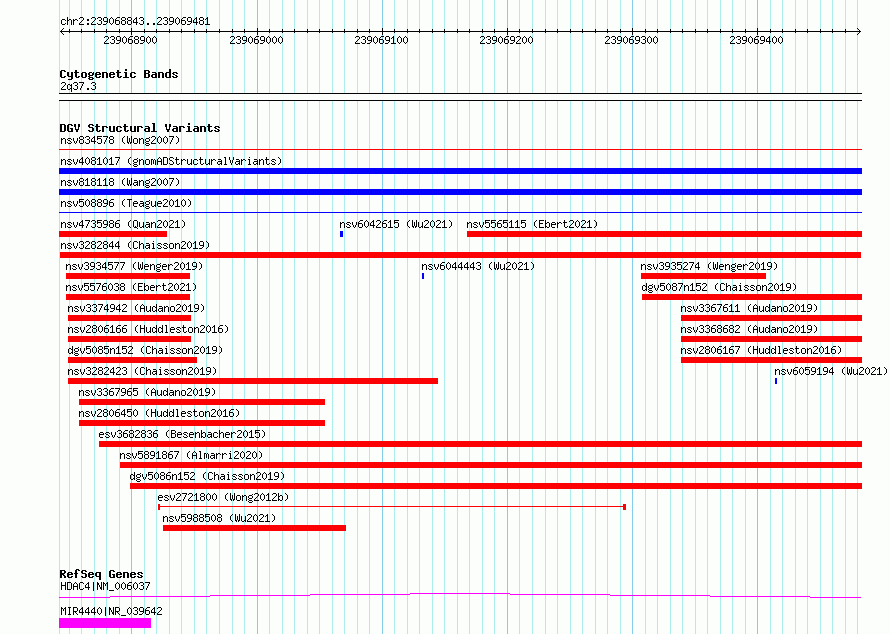Viewport: 890px width, 634px height.
Task: Open the nsv5565115 (Ebert2021) variant label
Action: pyautogui.click(x=532, y=224)
